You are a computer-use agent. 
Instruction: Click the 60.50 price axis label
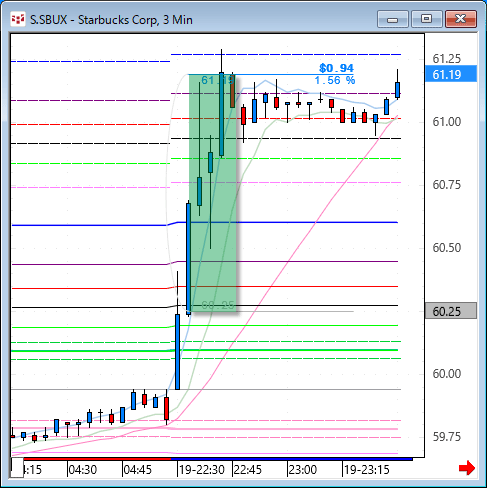click(x=446, y=248)
